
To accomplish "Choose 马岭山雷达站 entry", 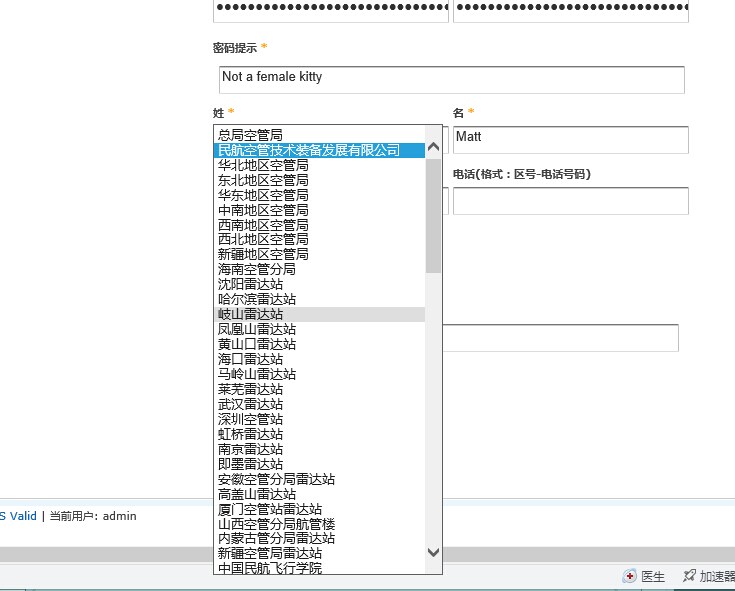I will [319, 374].
